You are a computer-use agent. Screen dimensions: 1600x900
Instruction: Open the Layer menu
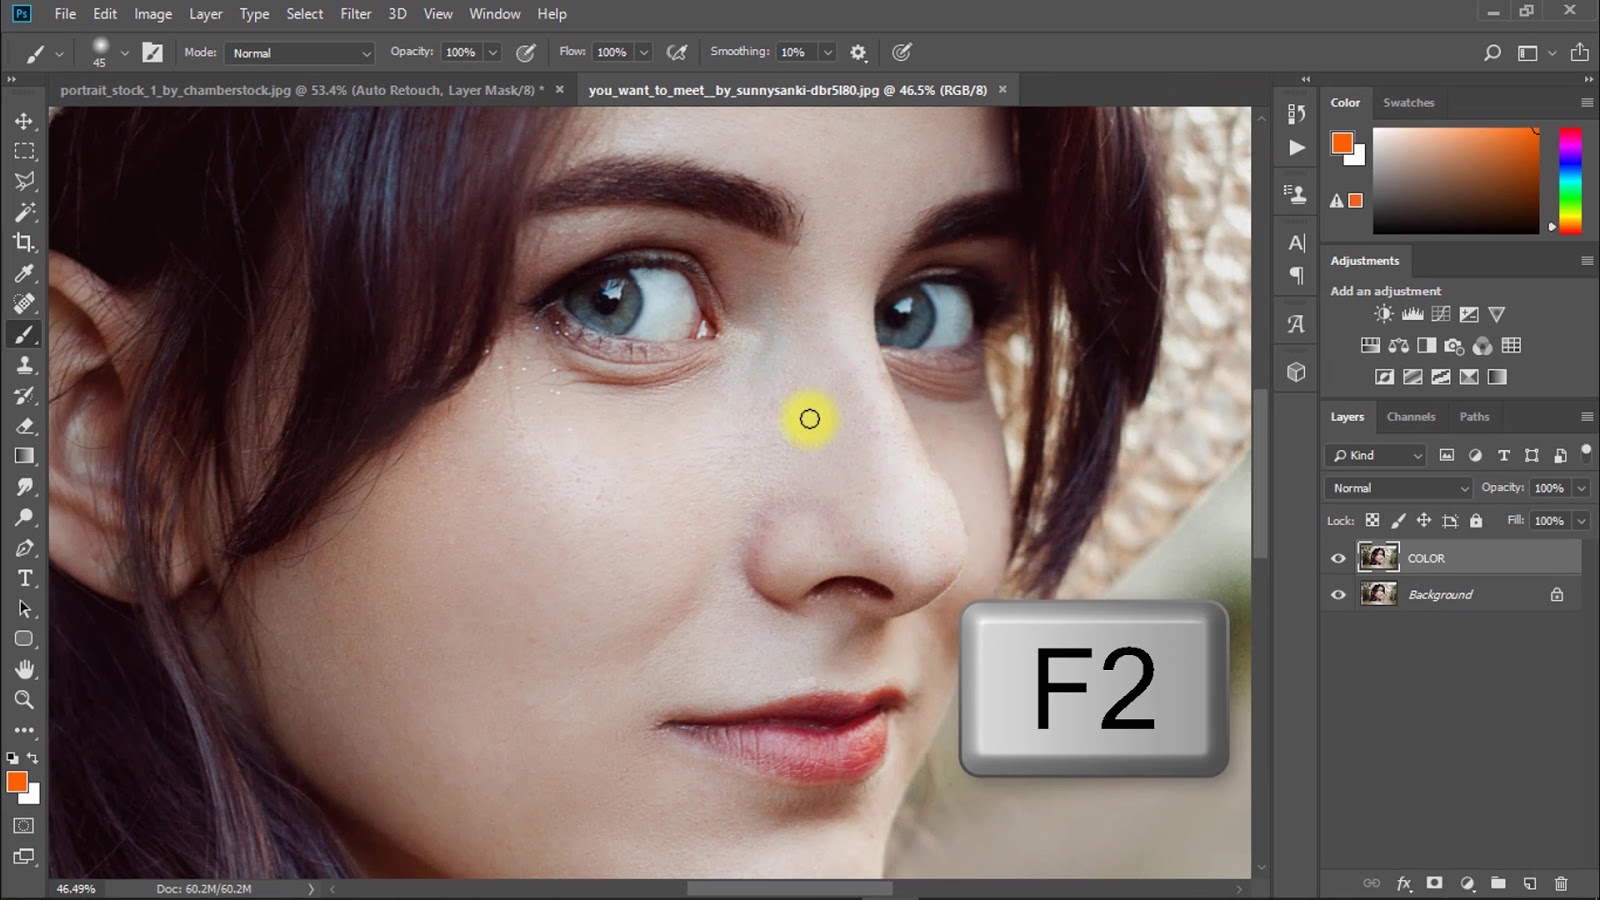(x=206, y=14)
